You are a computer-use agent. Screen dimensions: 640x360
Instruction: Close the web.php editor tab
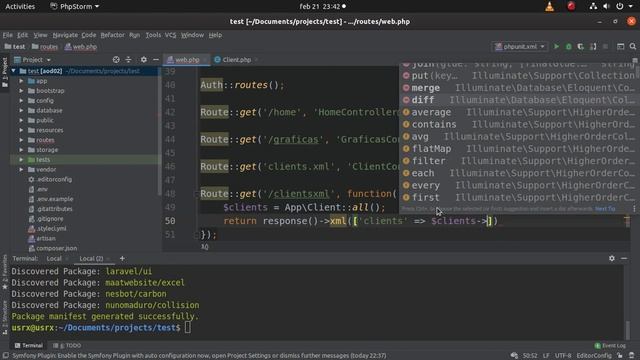pos(205,60)
